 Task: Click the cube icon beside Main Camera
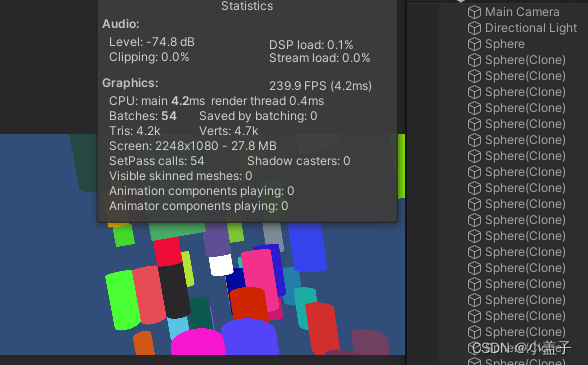(474, 12)
